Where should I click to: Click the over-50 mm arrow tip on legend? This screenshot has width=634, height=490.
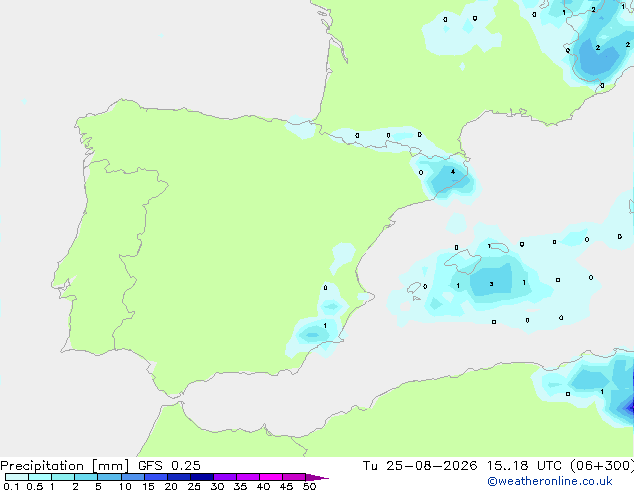click(317, 477)
